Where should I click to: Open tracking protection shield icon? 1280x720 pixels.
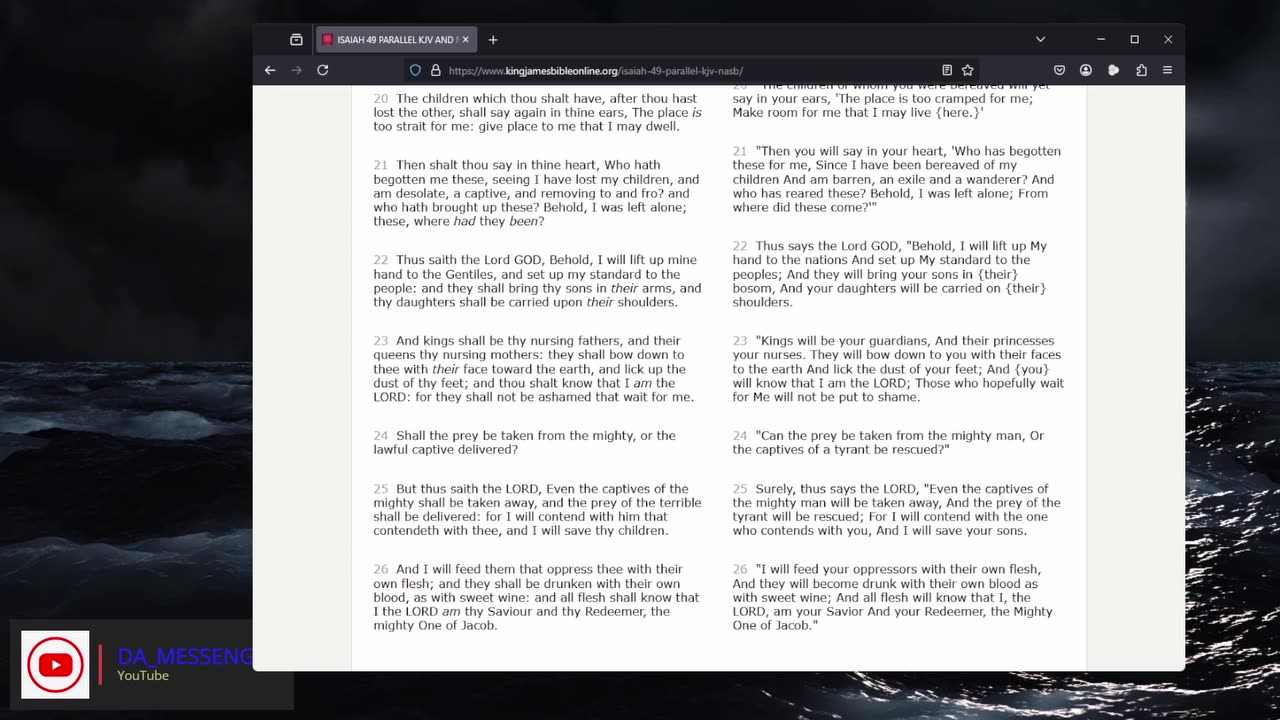point(416,71)
